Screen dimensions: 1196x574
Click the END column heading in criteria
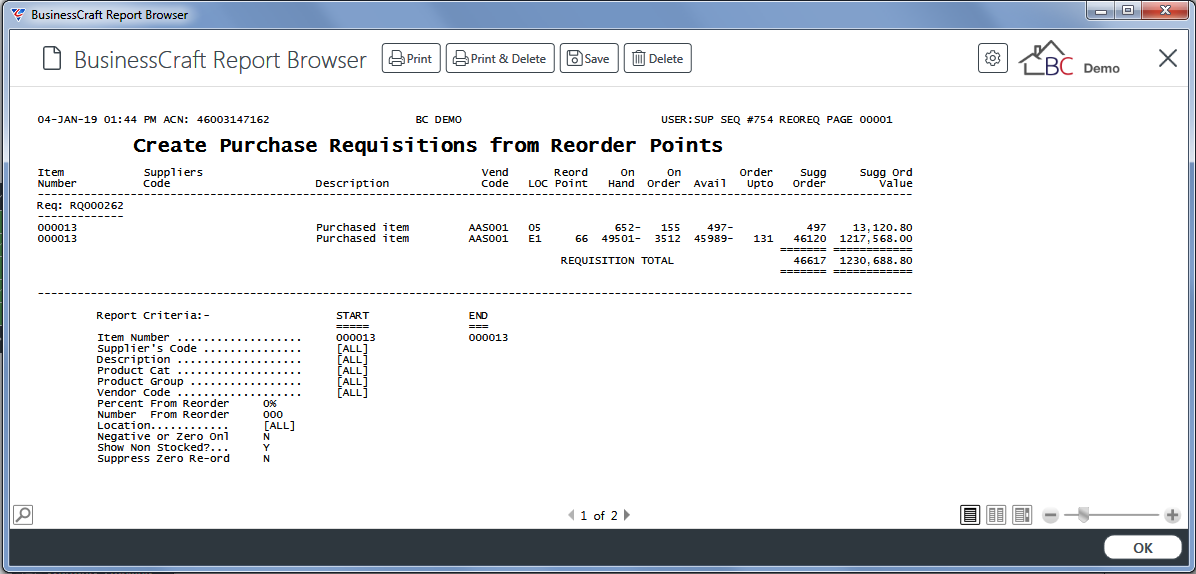click(478, 315)
